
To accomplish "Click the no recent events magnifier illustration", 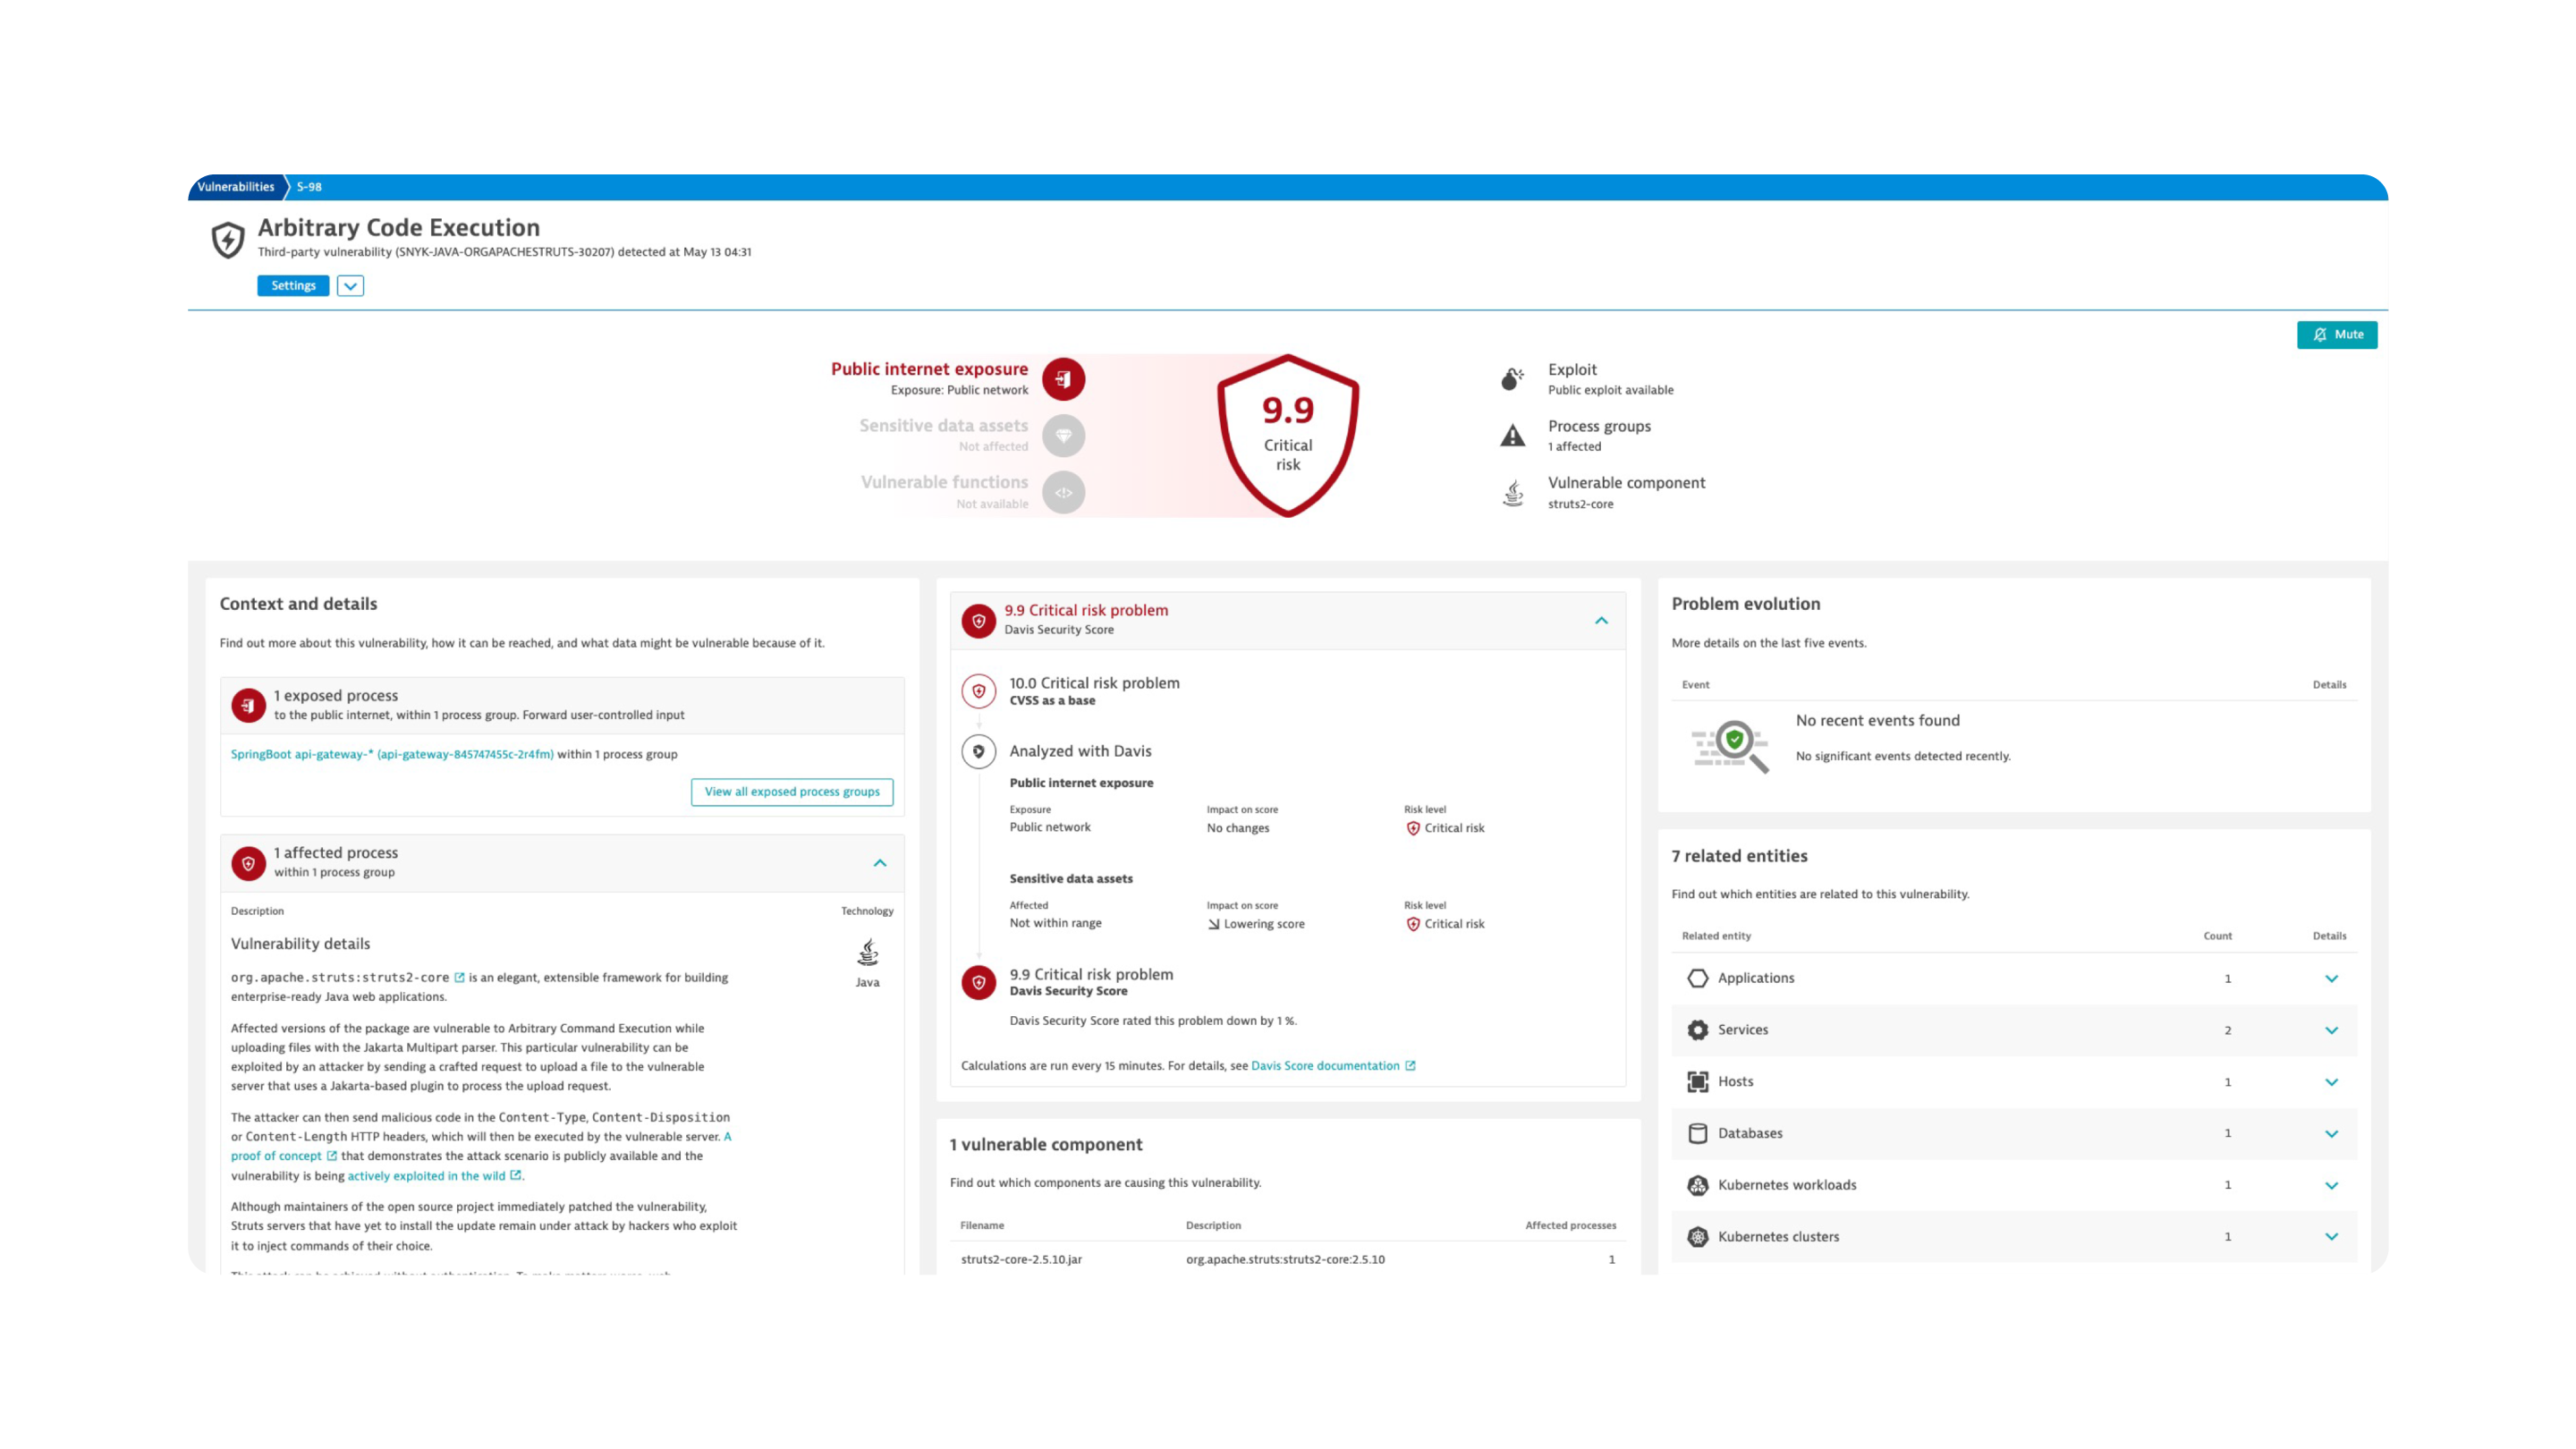I will click(x=1730, y=746).
